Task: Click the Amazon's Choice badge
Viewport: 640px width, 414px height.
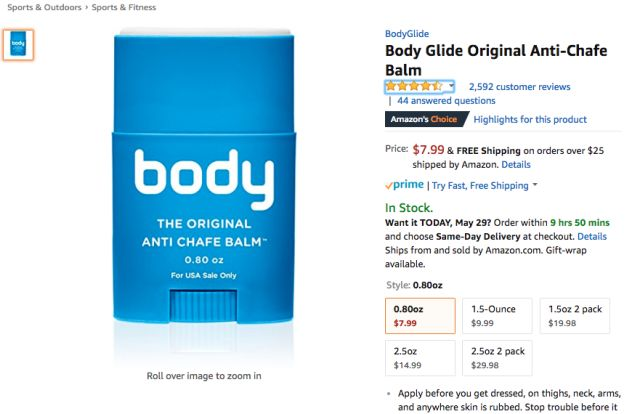Action: (x=427, y=119)
